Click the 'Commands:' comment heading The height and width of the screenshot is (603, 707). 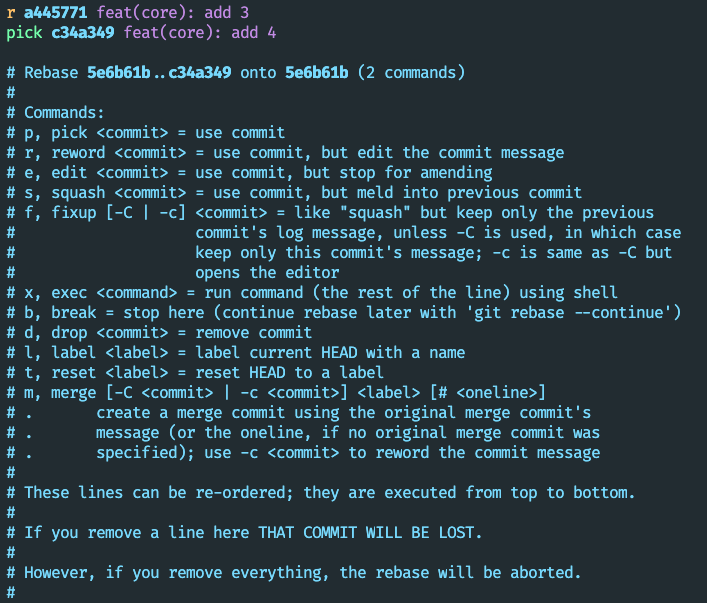(64, 113)
